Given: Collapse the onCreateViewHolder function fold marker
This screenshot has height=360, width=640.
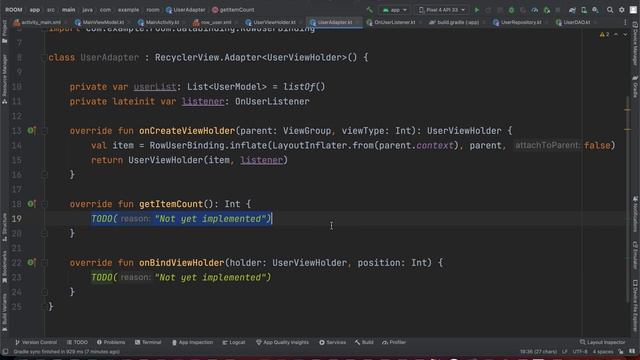Looking at the screenshot, I should (x=44, y=131).
